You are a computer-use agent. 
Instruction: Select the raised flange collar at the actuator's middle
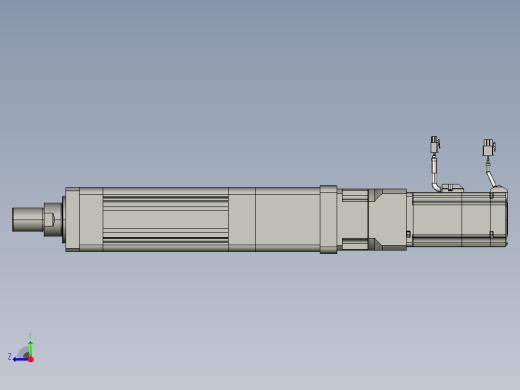point(328,219)
